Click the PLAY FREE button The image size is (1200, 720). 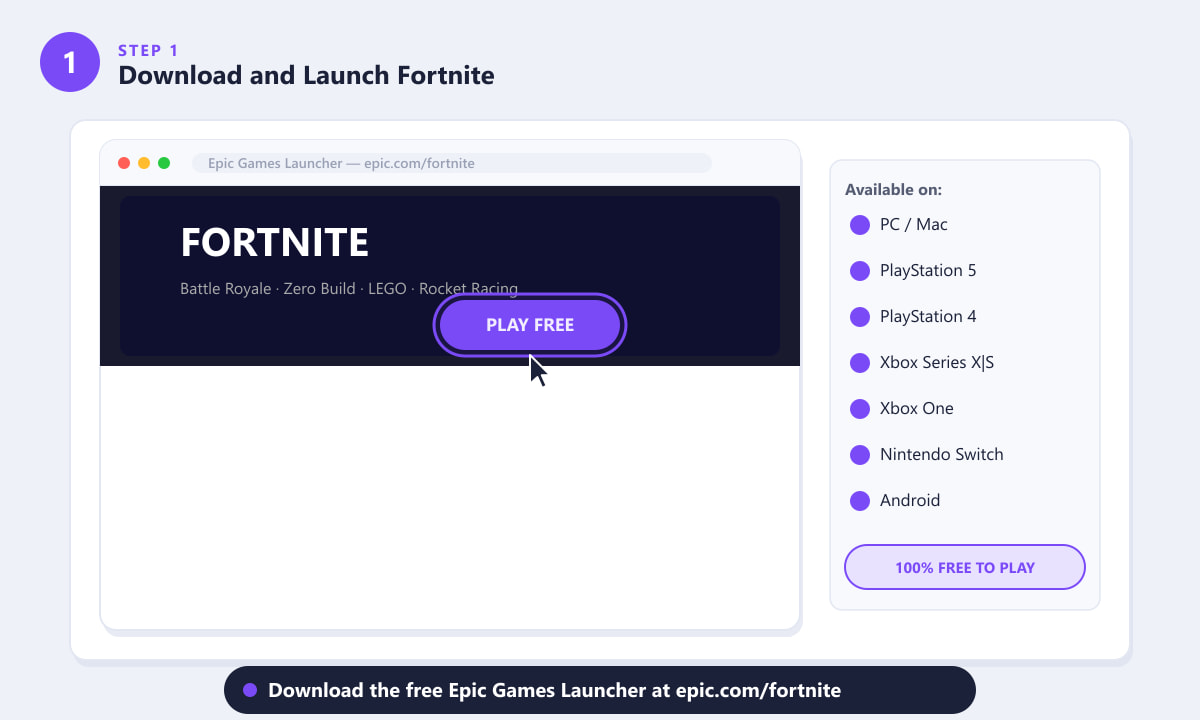[530, 325]
